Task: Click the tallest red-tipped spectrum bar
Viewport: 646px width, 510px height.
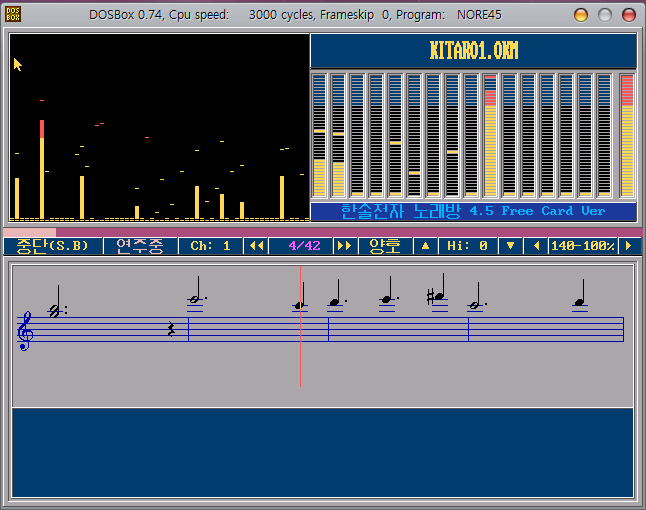Action: click(x=42, y=169)
